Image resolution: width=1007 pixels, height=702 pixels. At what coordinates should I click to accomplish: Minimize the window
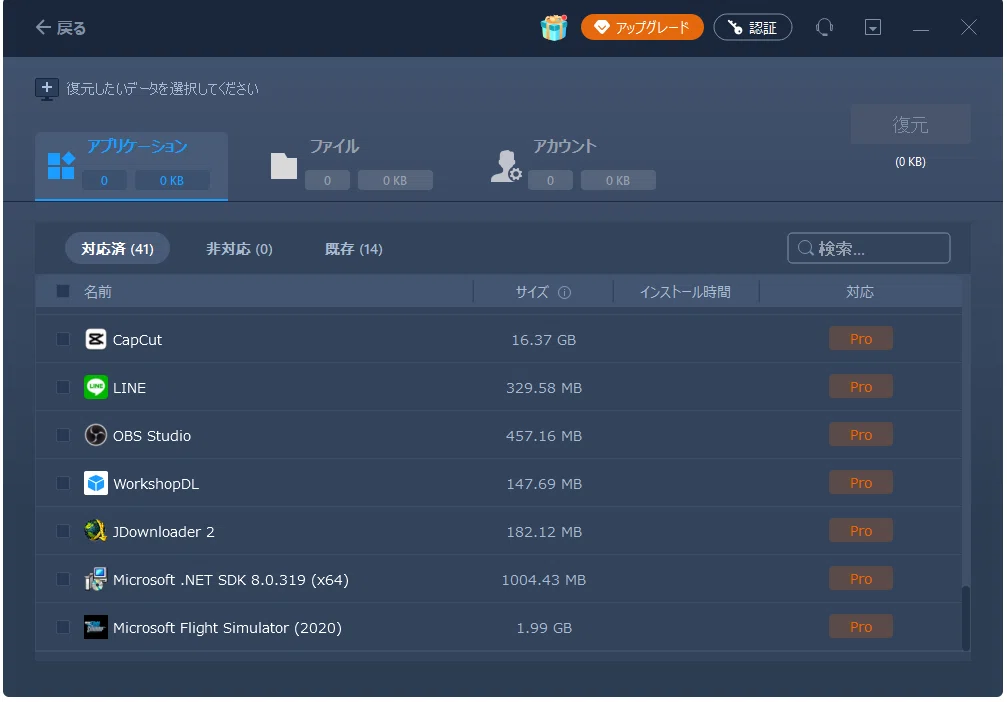921,28
